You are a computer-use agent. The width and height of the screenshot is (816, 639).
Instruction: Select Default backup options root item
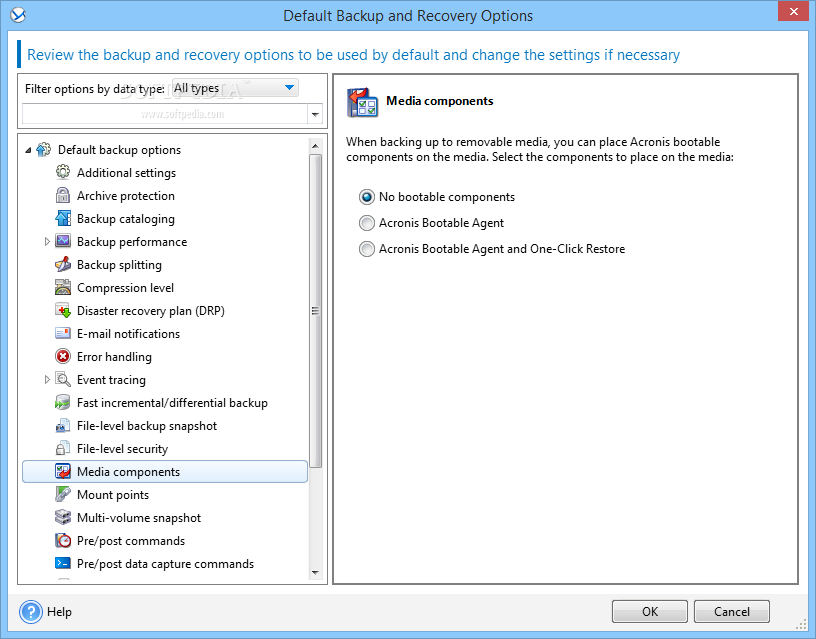click(120, 150)
